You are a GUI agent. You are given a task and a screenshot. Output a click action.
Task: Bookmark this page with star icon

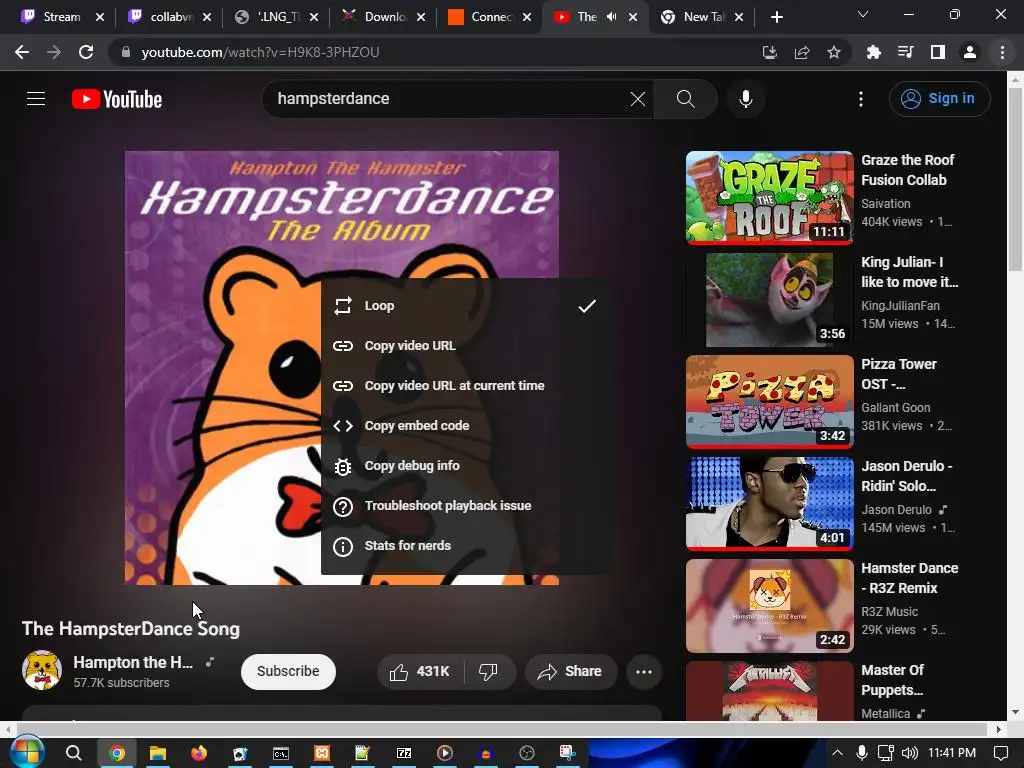click(834, 52)
